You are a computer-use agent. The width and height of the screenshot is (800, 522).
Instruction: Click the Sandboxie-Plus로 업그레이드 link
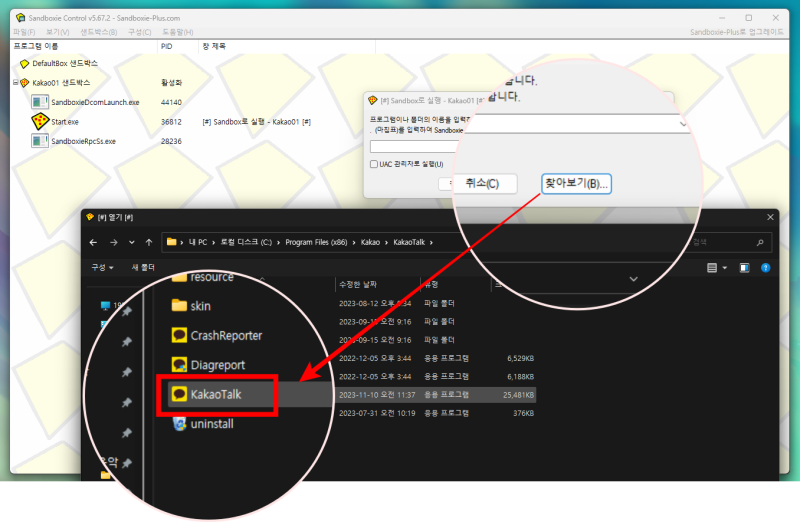pyautogui.click(x=737, y=32)
